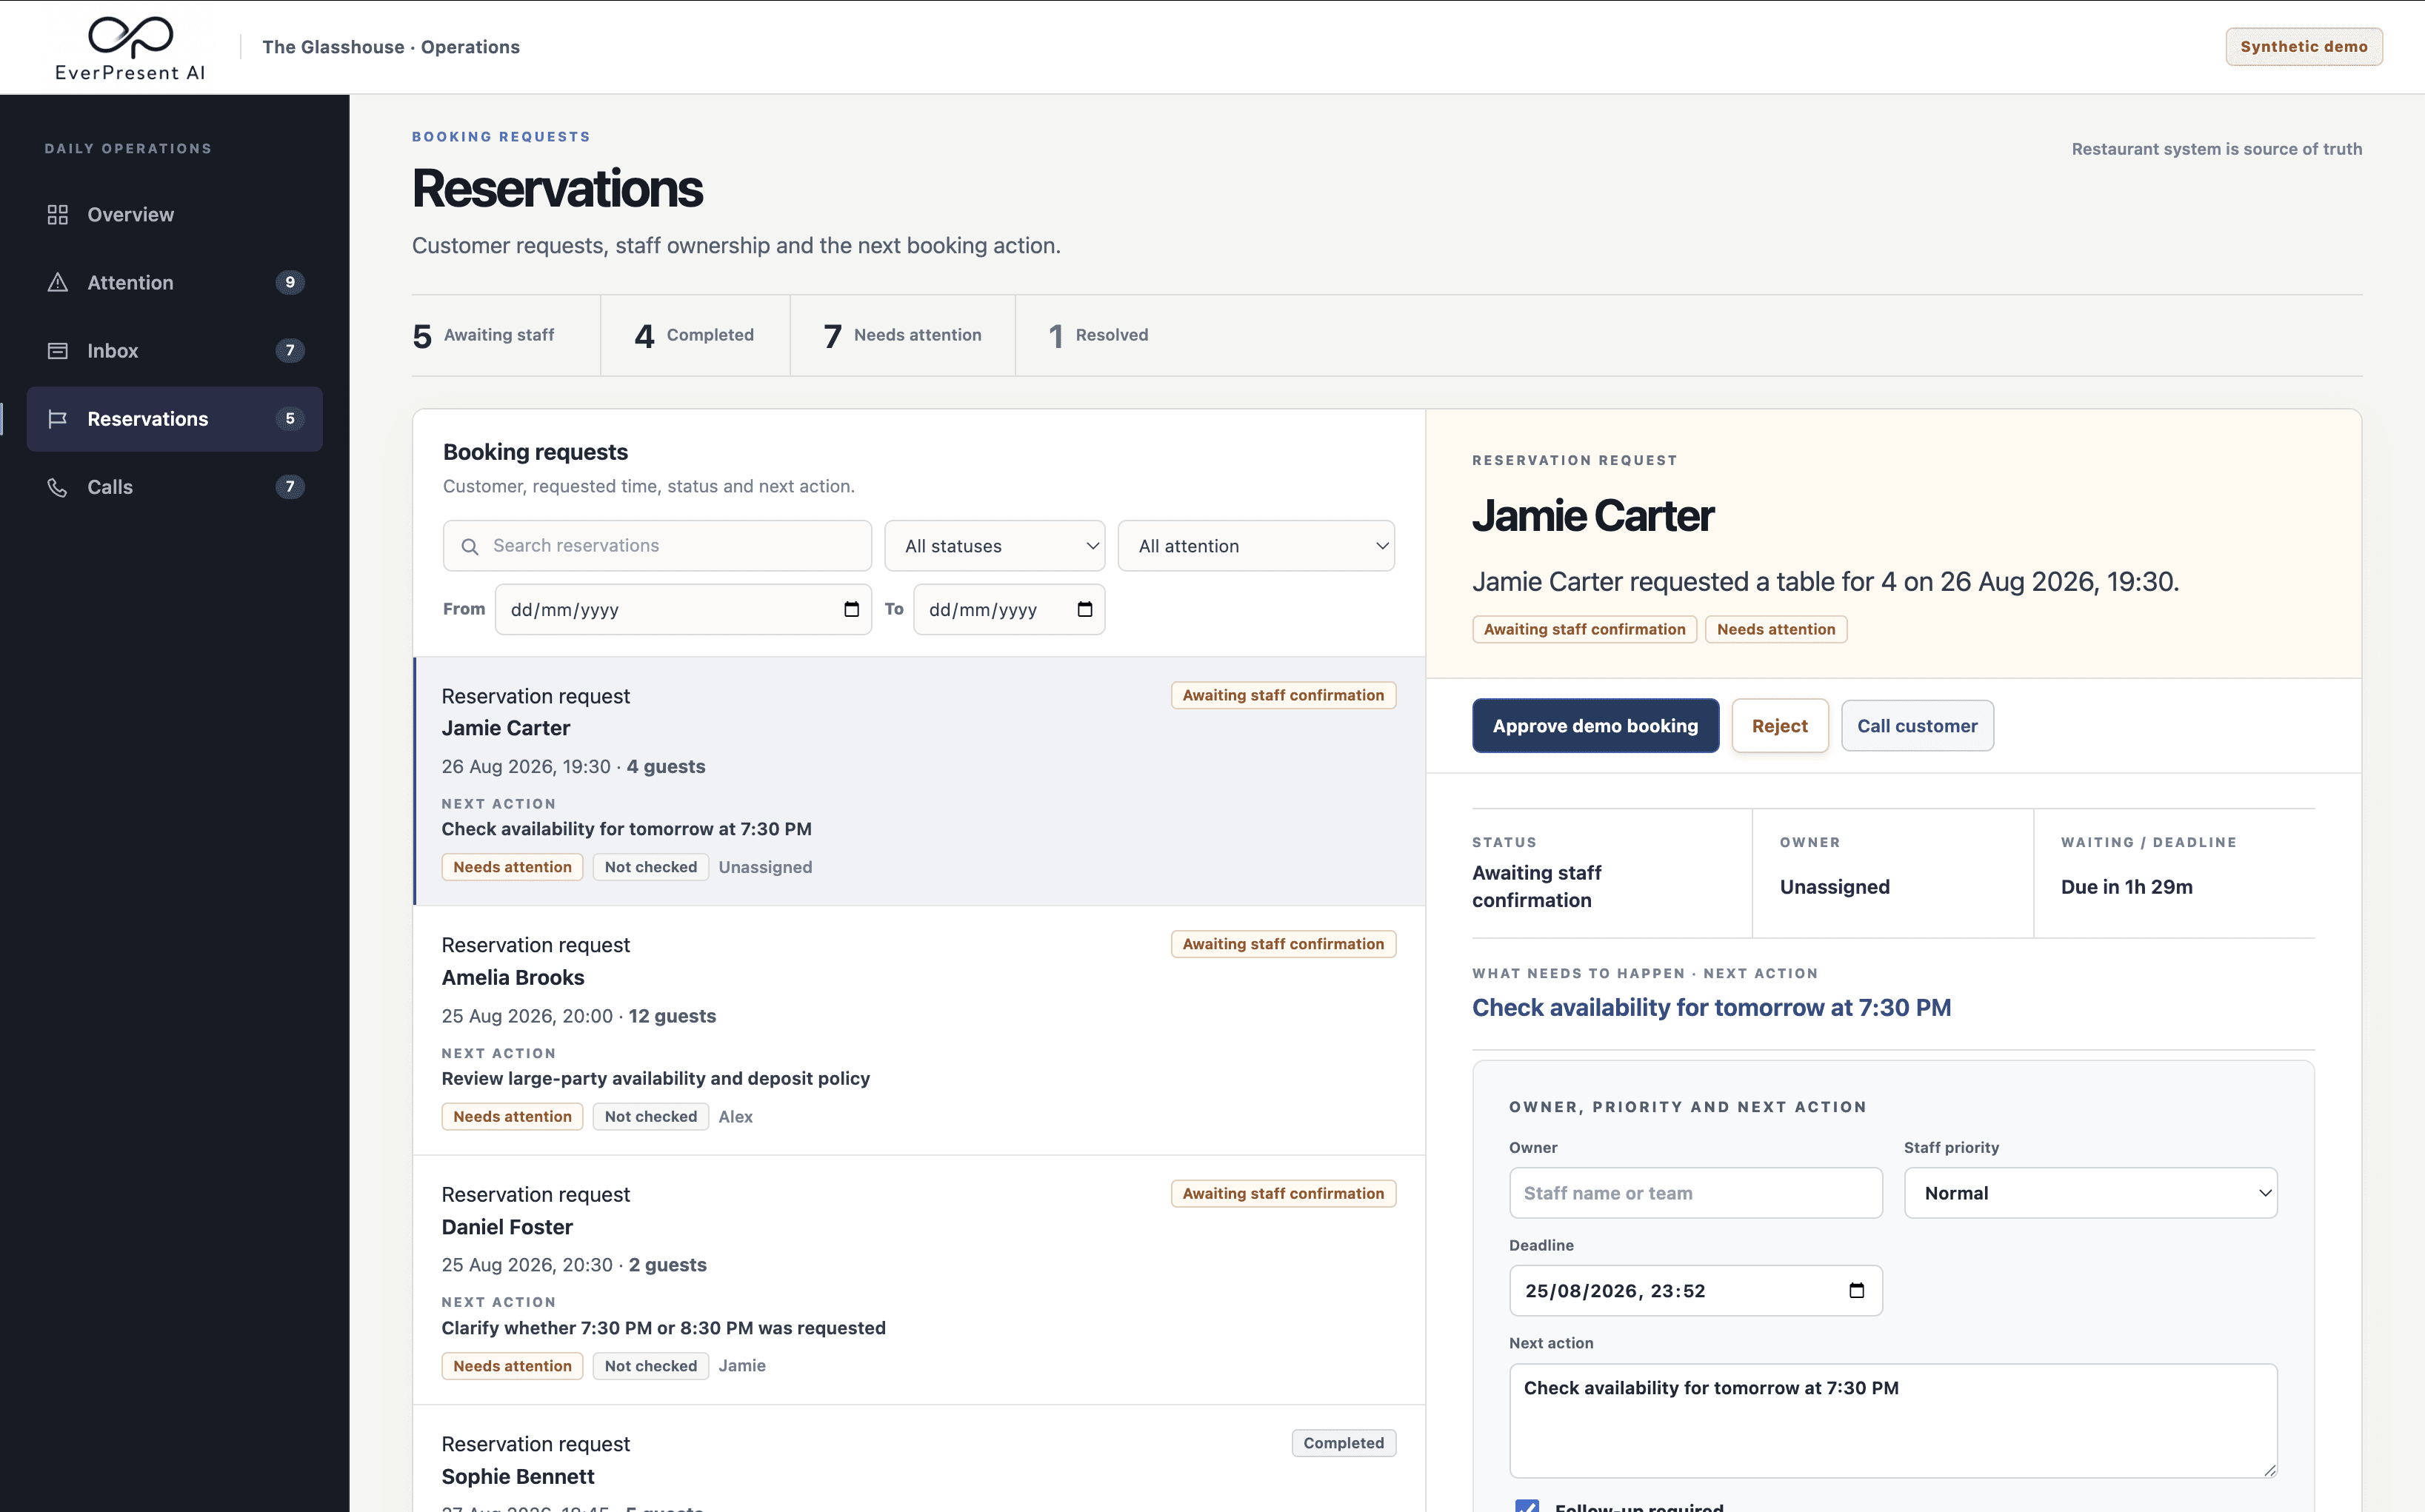This screenshot has height=1512, width=2425.
Task: Click the Overview grid icon in sidebar
Action: [x=58, y=215]
